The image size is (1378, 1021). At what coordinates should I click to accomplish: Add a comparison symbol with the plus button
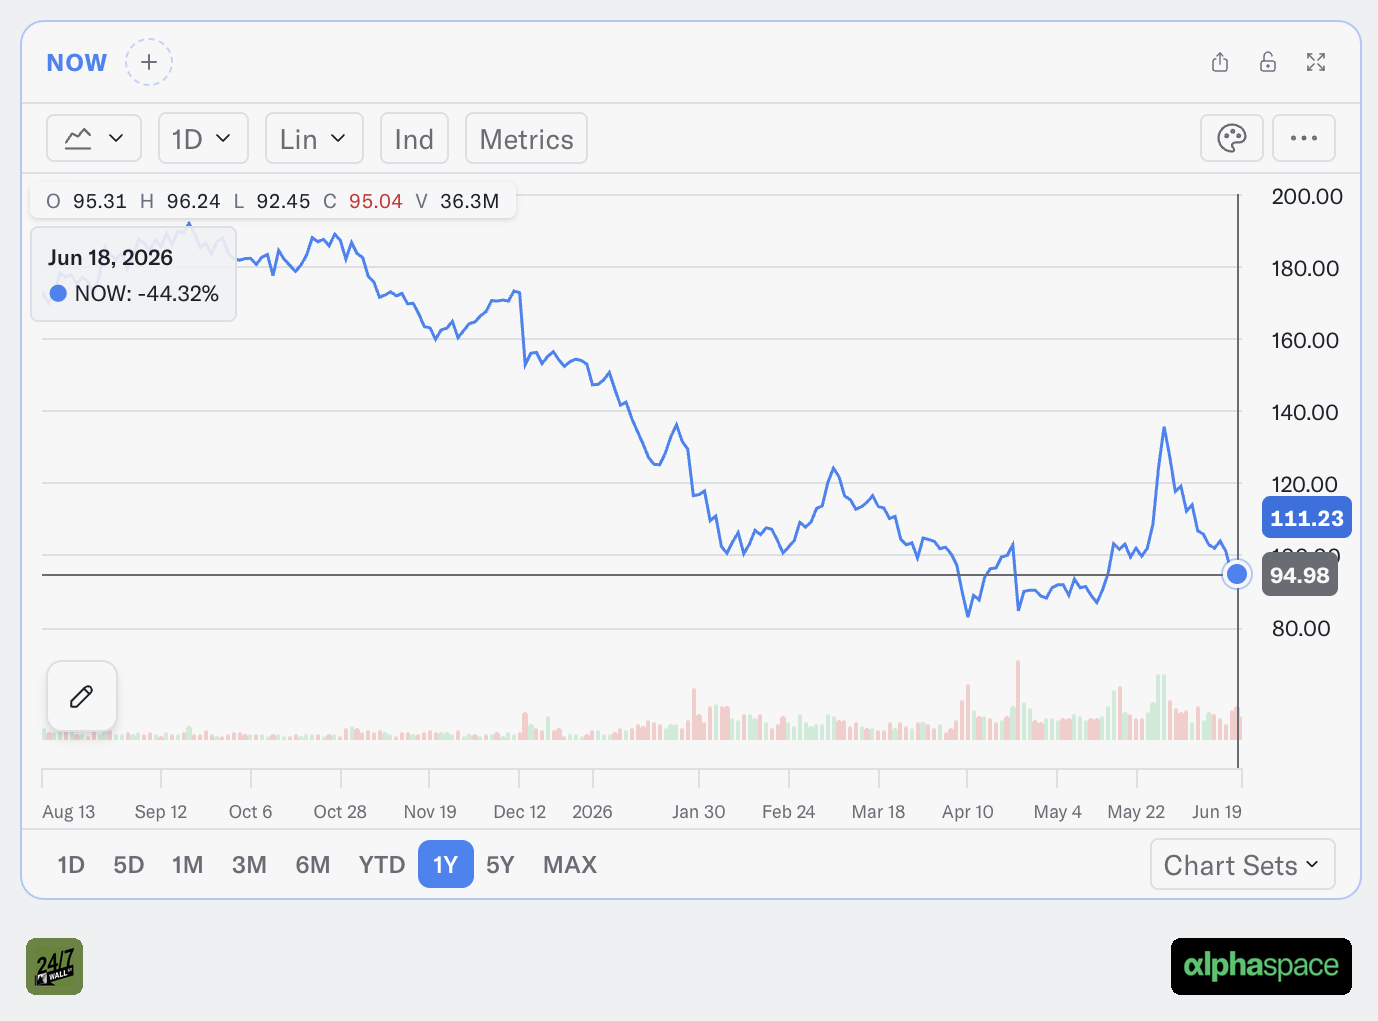pyautogui.click(x=149, y=62)
